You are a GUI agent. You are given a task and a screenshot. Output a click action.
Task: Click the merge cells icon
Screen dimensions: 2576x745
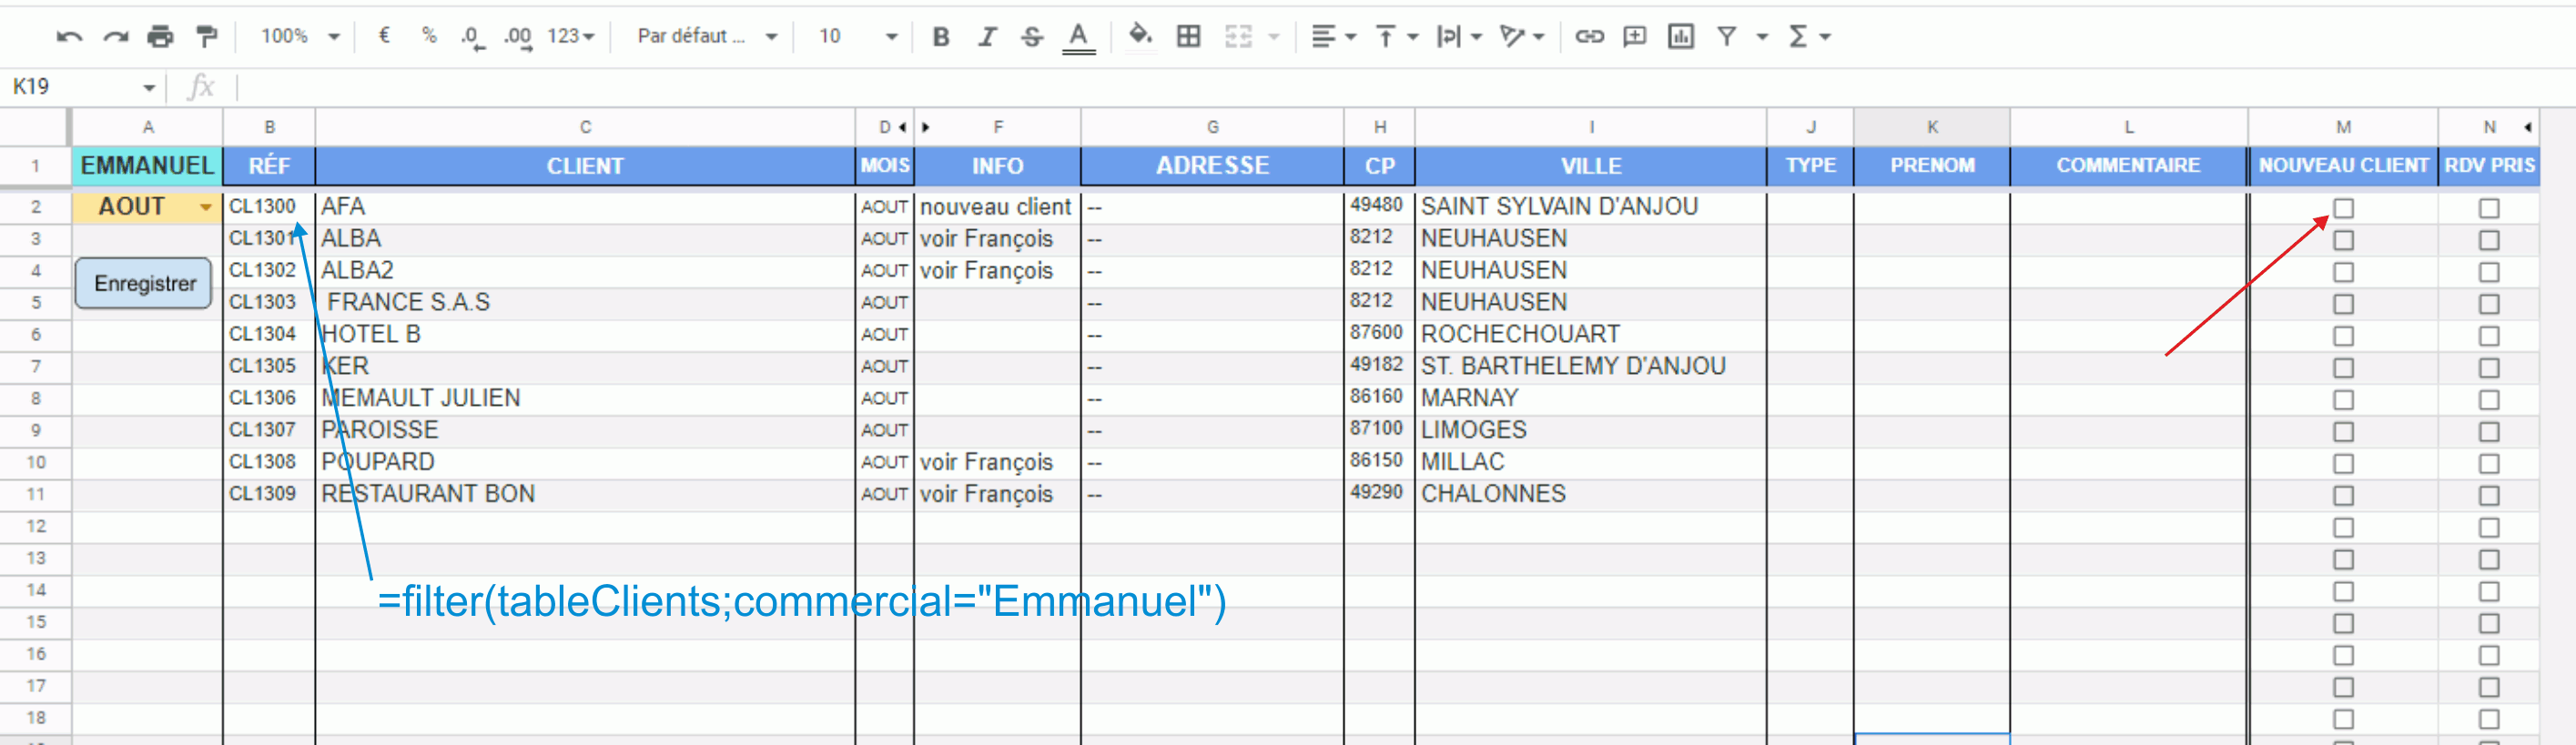pyautogui.click(x=1238, y=37)
